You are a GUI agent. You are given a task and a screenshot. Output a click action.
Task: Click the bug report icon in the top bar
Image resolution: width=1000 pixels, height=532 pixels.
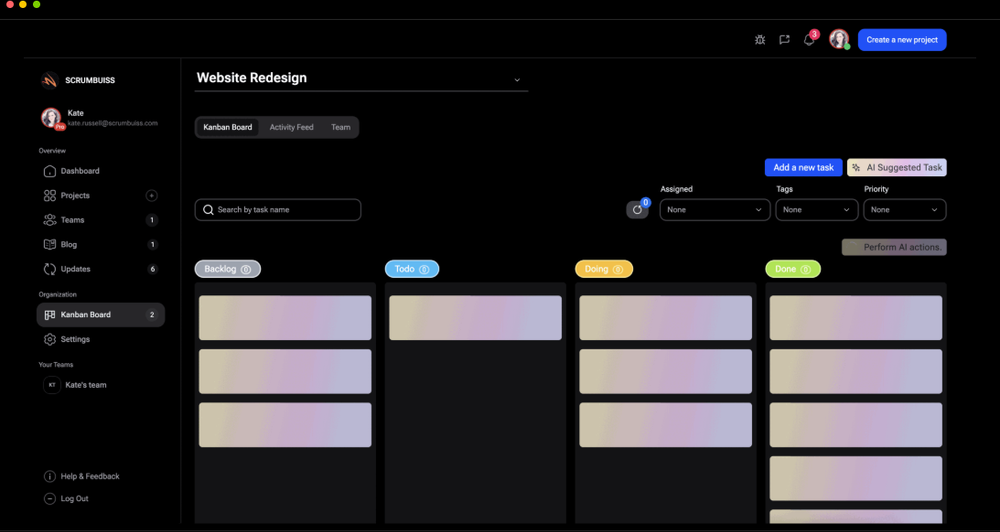click(x=760, y=40)
